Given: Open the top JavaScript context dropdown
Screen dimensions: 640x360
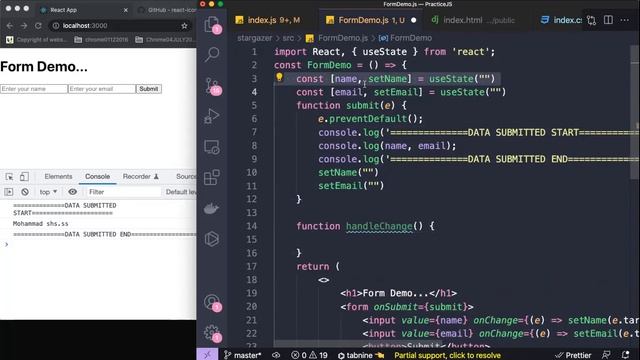Looking at the screenshot, I should click(48, 192).
